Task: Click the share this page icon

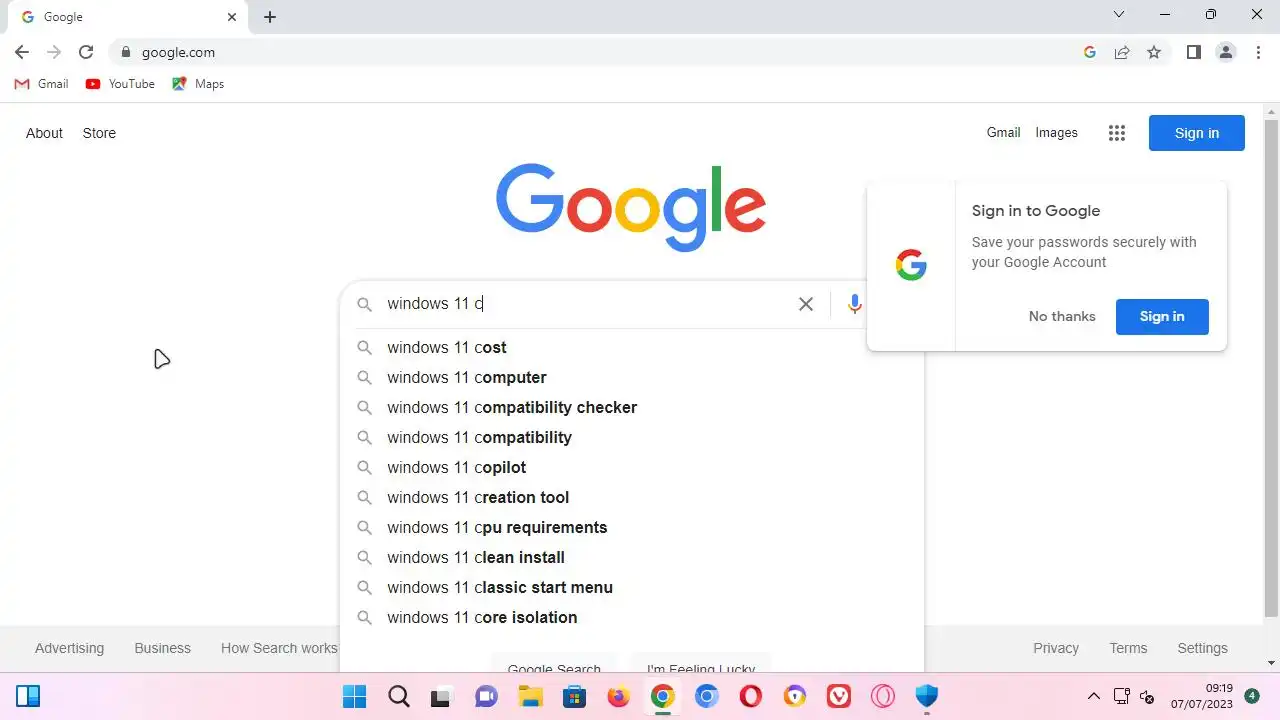Action: [x=1122, y=52]
